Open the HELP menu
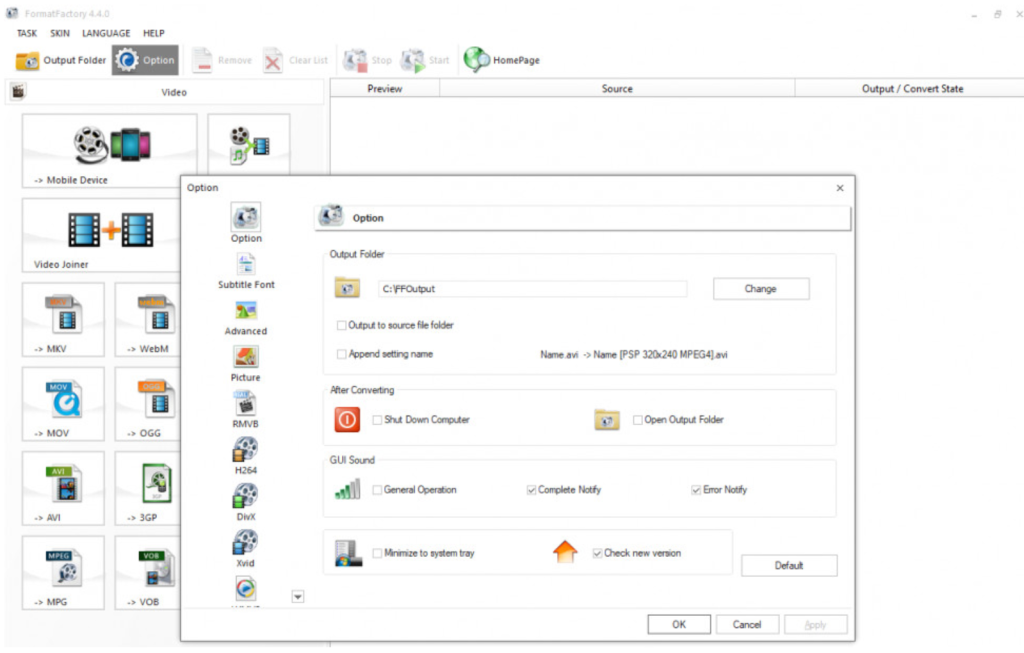Viewport: 1024px width, 653px height. (154, 33)
